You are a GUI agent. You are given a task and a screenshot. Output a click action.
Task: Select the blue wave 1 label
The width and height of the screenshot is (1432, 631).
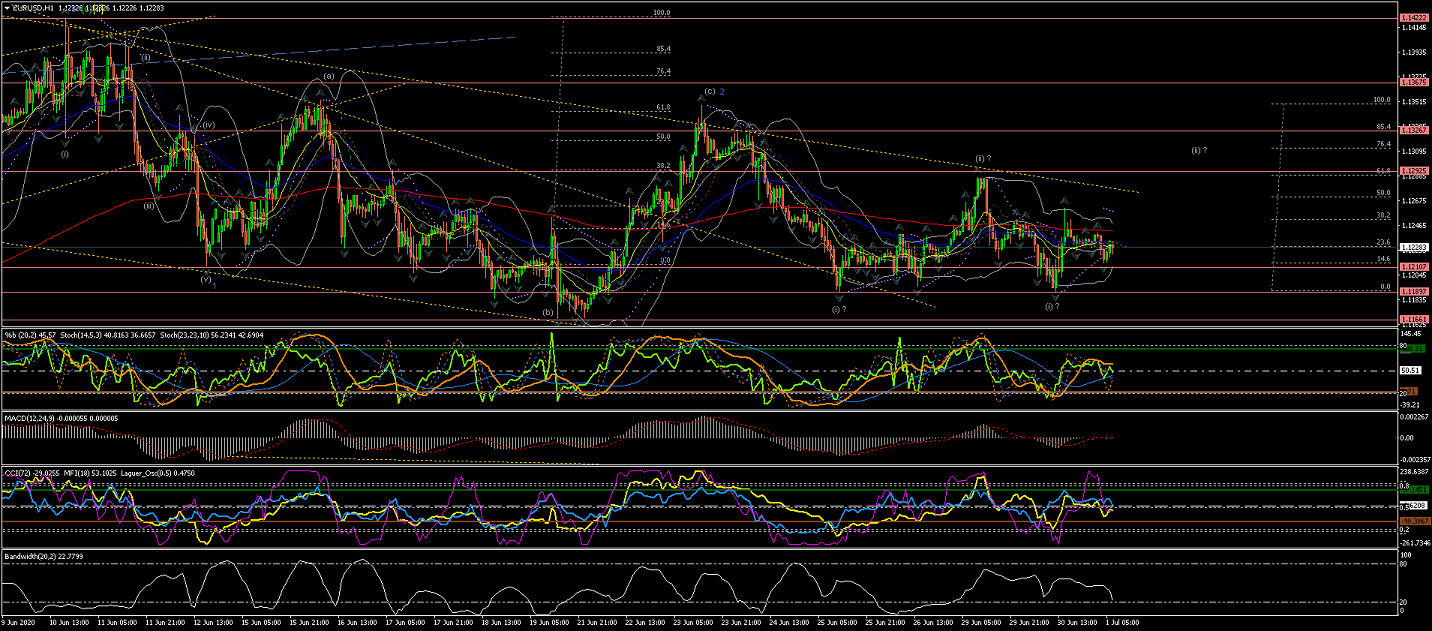pyautogui.click(x=217, y=283)
